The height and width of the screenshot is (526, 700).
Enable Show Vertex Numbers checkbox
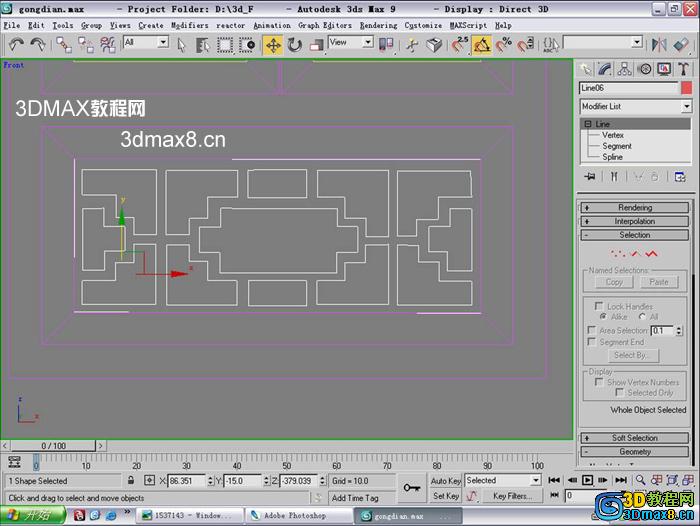point(599,382)
